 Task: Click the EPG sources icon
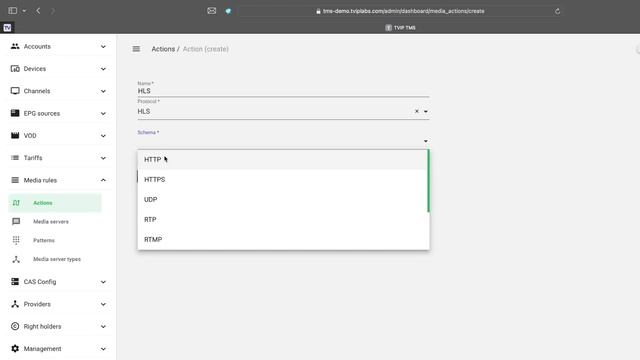[15, 113]
